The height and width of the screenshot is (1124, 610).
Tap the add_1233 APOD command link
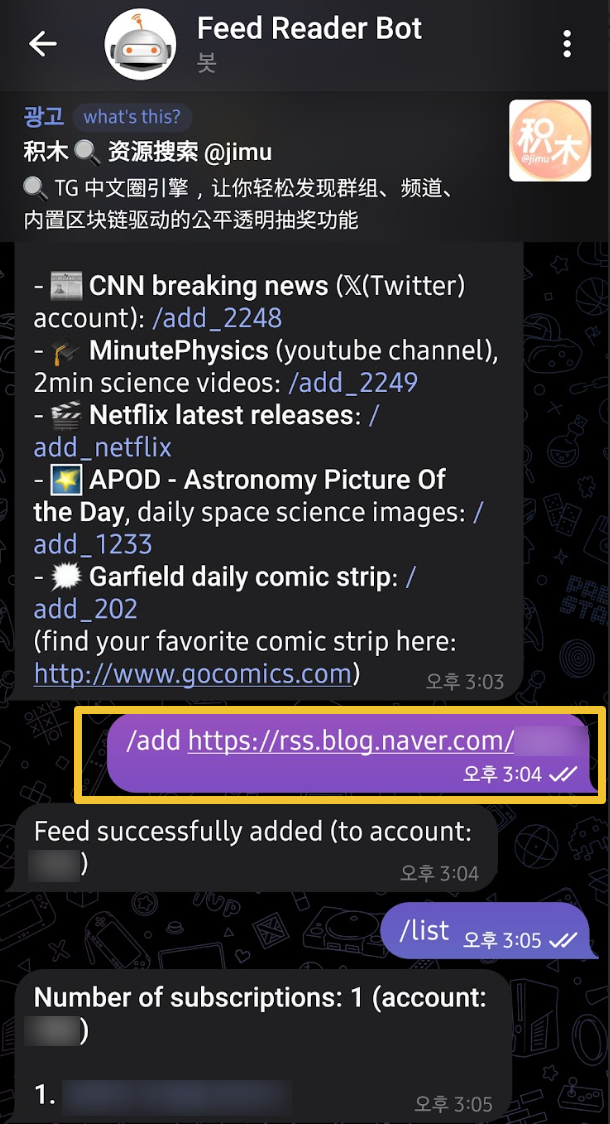pyautogui.click(x=93, y=545)
